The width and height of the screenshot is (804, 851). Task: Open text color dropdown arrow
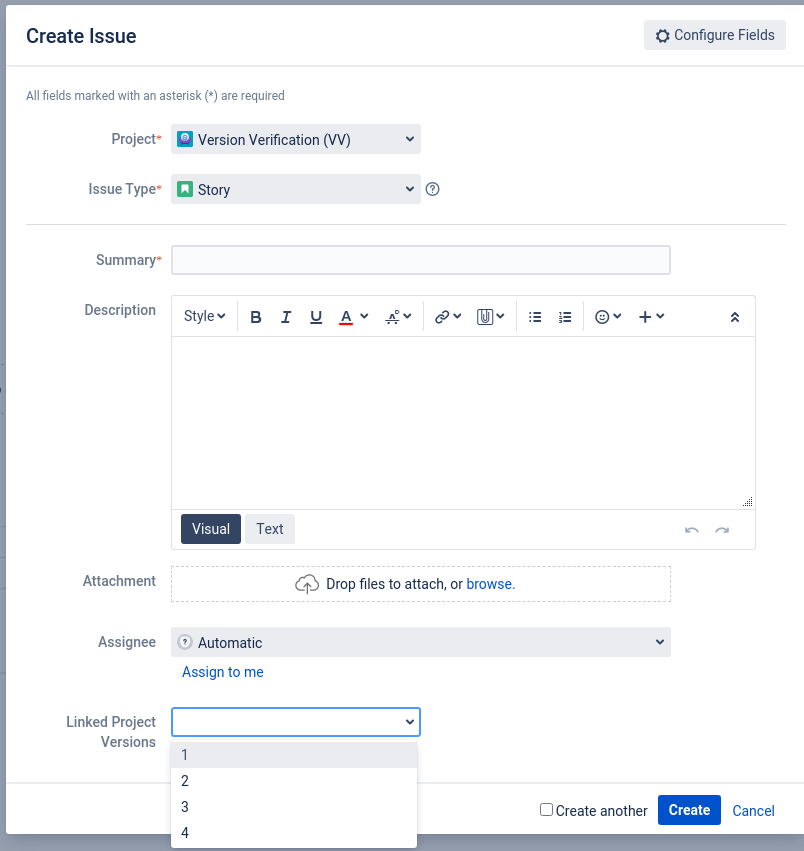[364, 316]
